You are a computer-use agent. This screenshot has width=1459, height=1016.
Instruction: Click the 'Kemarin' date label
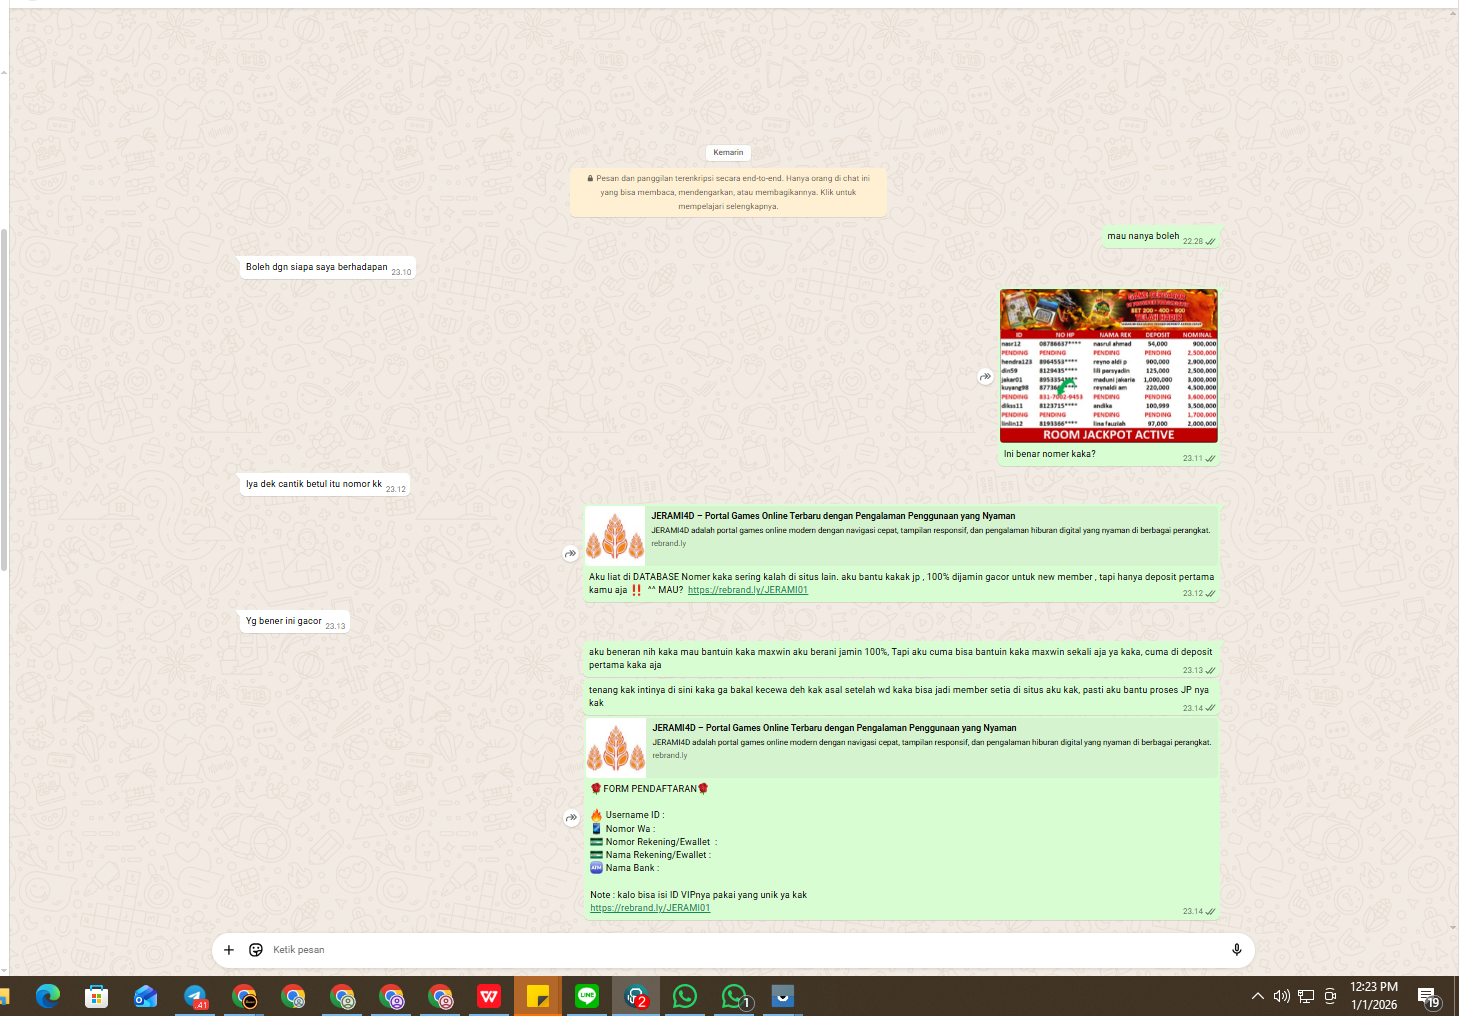pos(728,153)
